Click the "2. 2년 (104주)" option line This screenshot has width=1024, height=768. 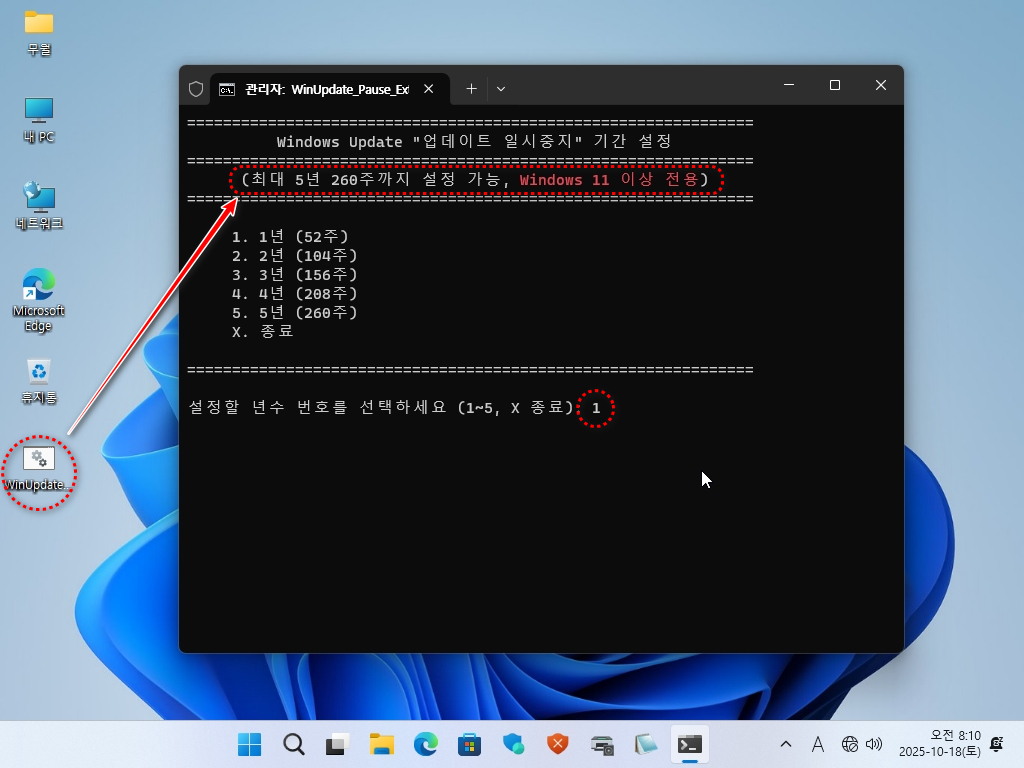click(295, 255)
